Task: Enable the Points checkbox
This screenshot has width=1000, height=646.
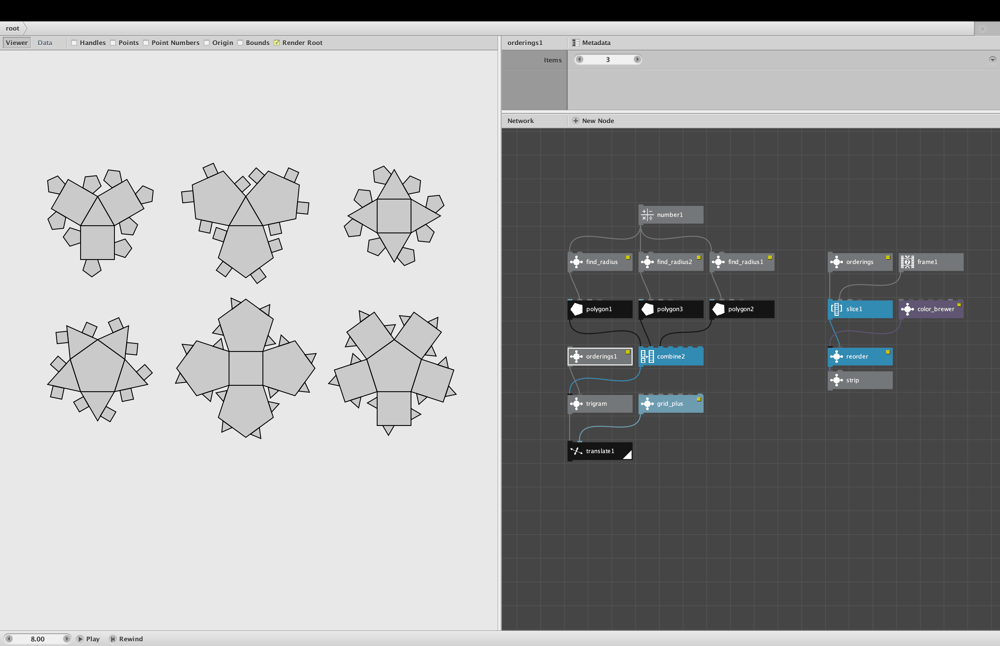Action: (113, 43)
